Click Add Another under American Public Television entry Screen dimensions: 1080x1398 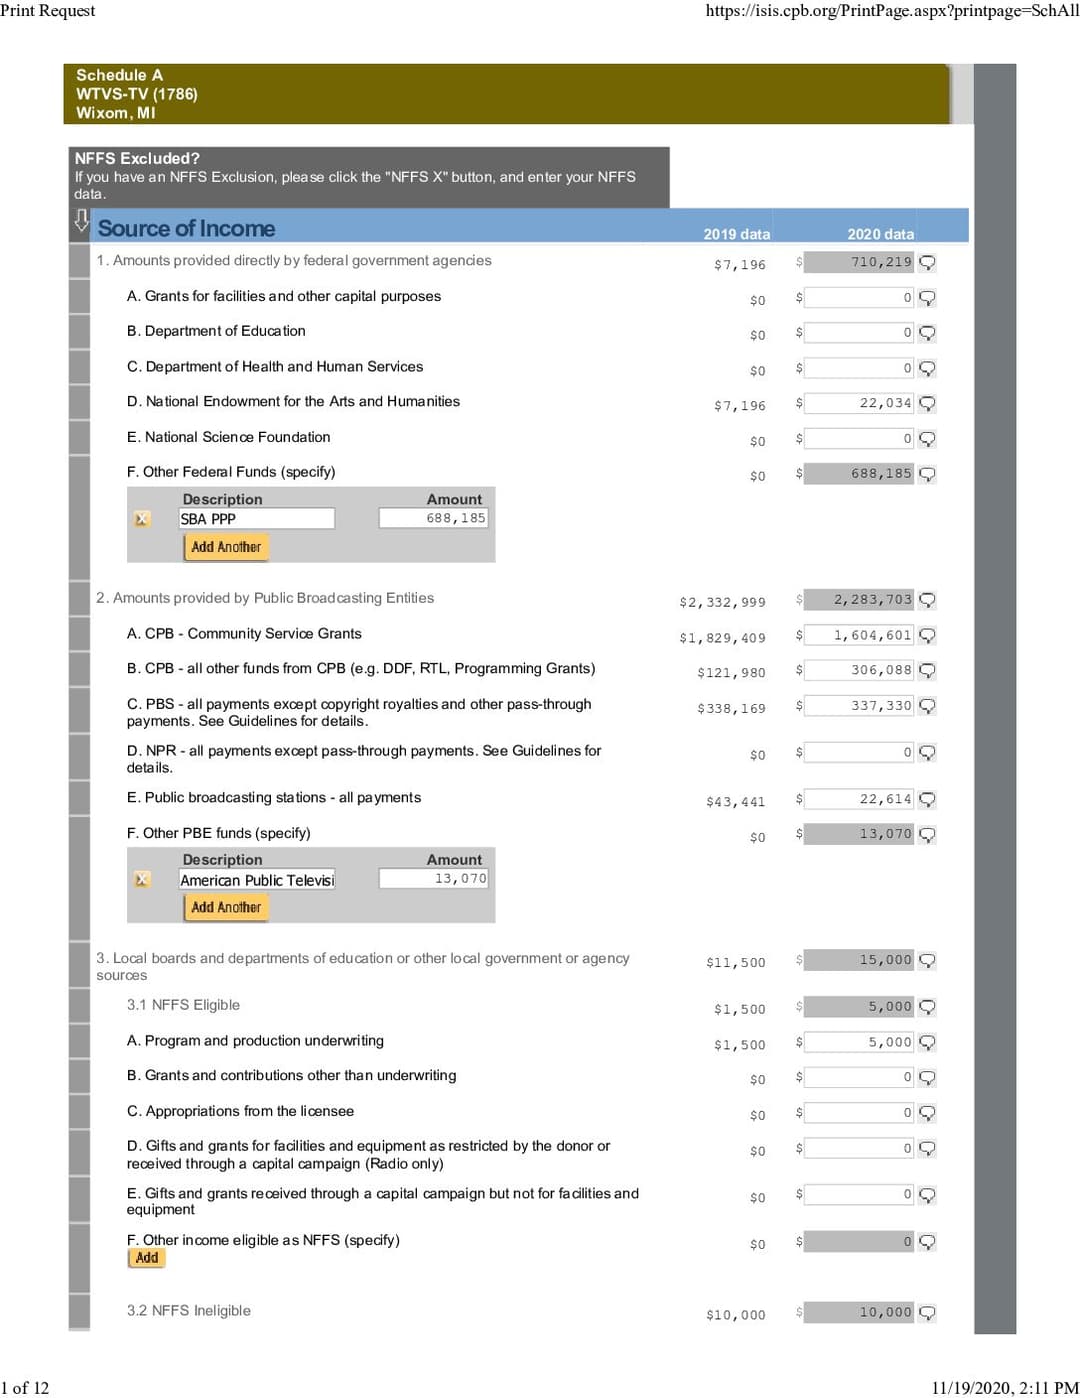pyautogui.click(x=226, y=907)
